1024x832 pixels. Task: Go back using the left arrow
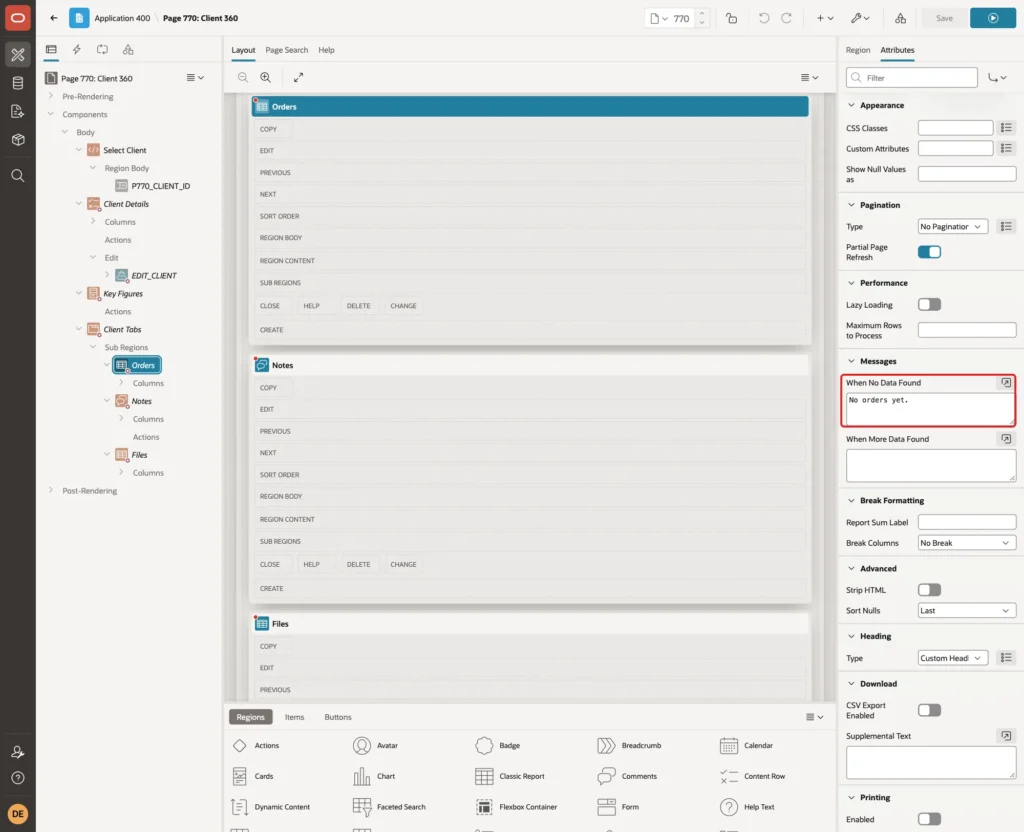[x=54, y=18]
